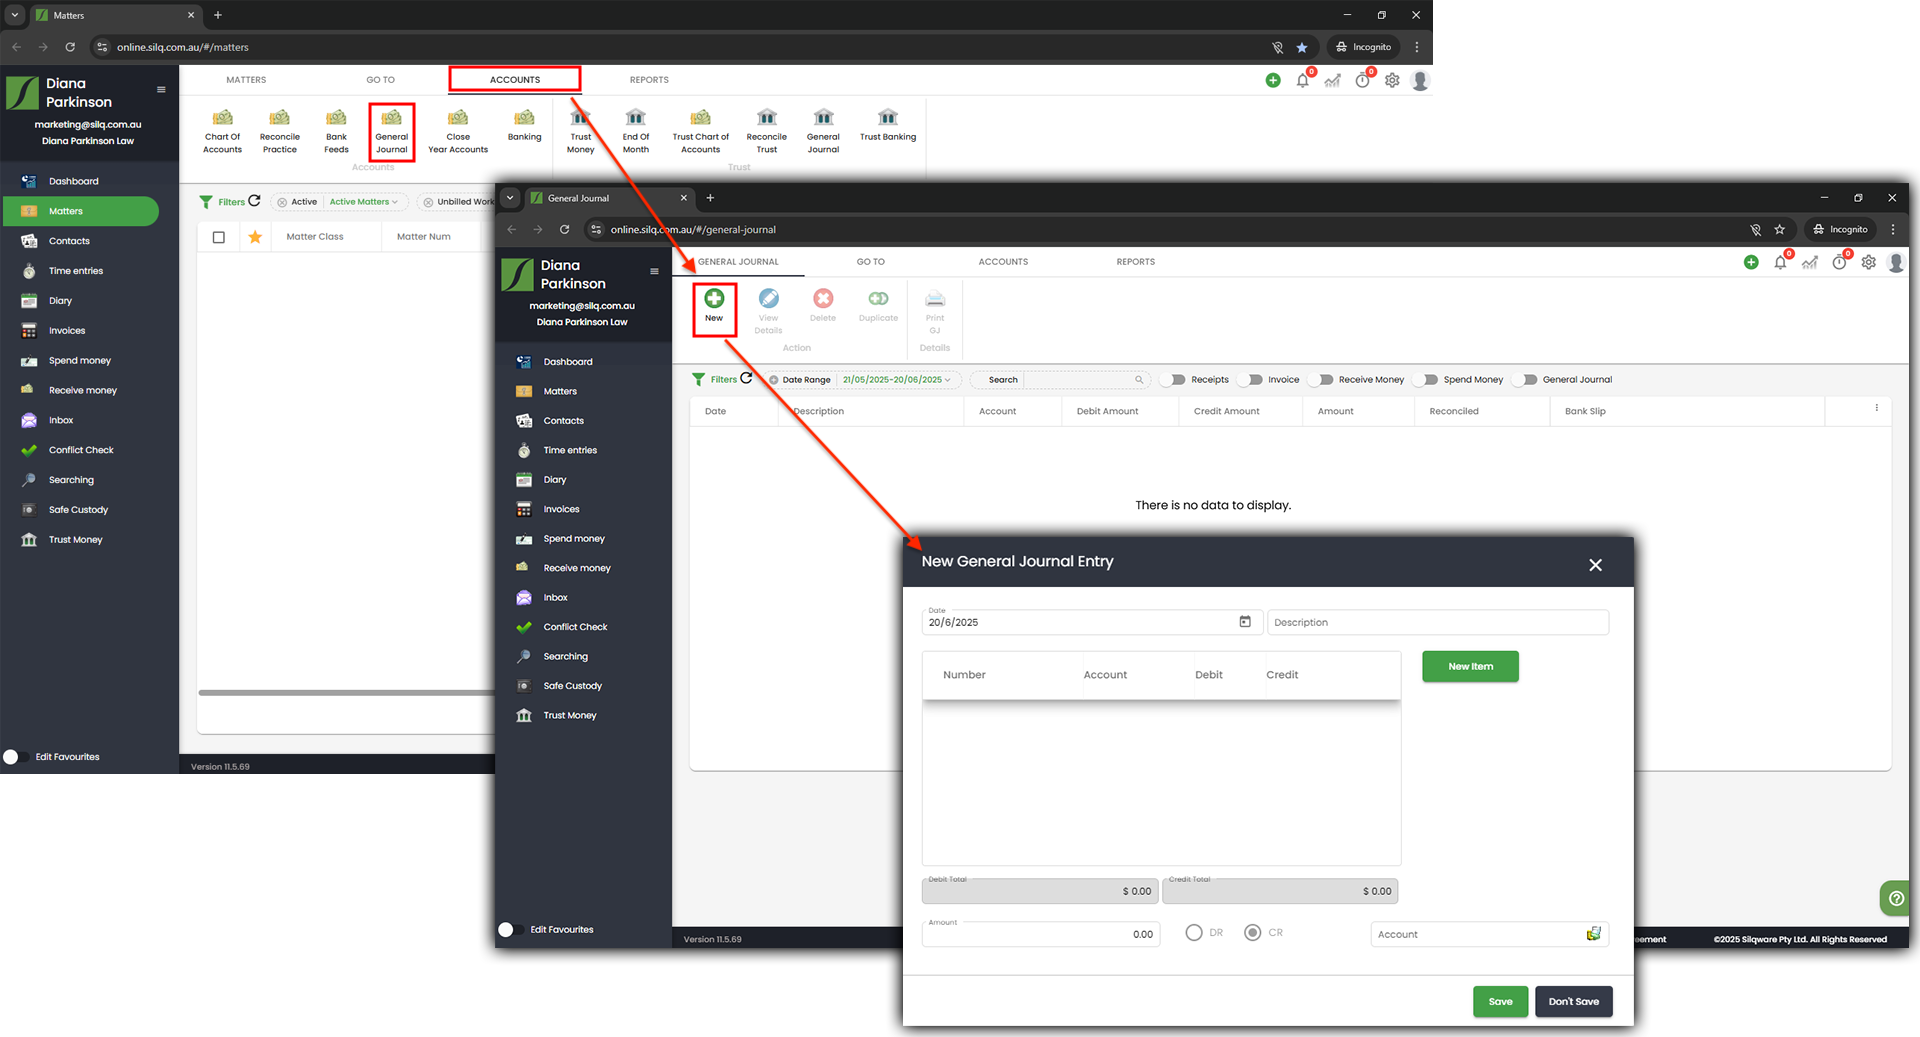Viewport: 1920px width, 1037px height.
Task: Expand Active Matters filter dropdown
Action: (x=363, y=202)
